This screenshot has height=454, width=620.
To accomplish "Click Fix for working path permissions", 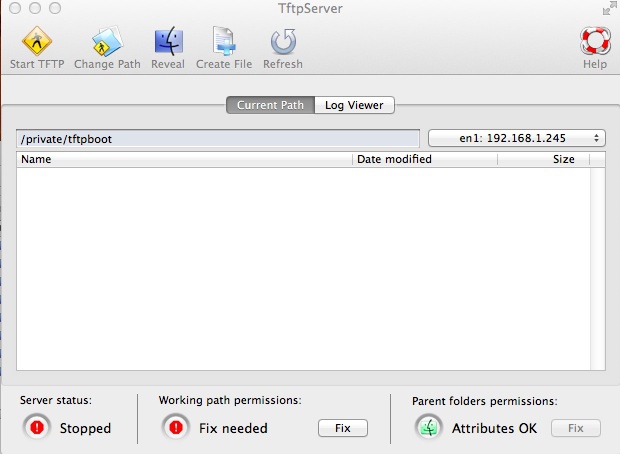I will (343, 428).
